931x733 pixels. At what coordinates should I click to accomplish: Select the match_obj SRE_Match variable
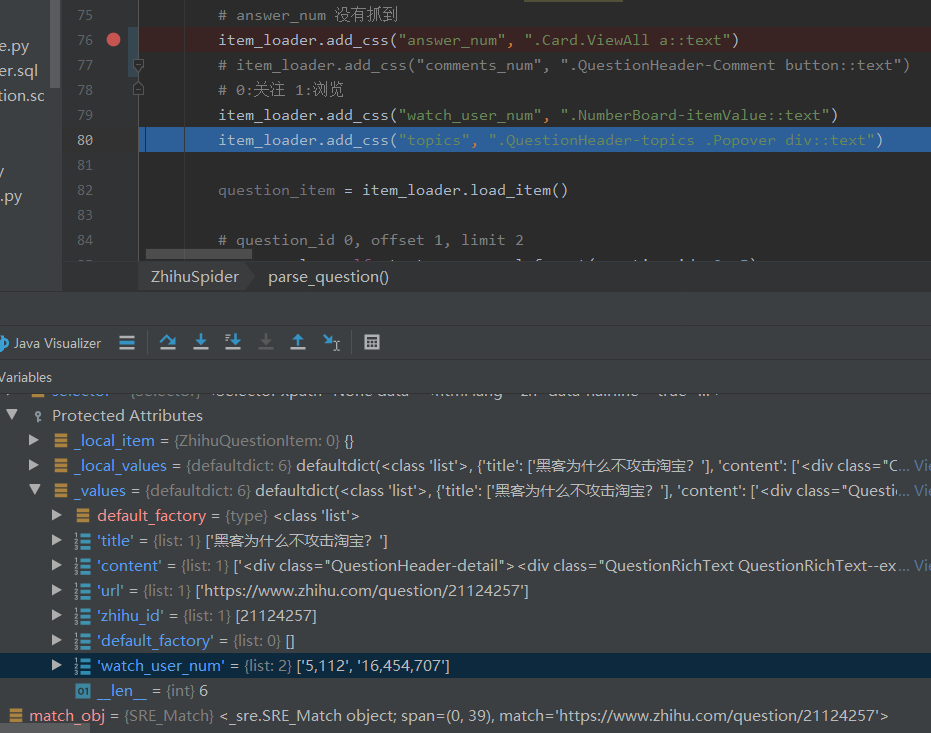tap(466, 716)
